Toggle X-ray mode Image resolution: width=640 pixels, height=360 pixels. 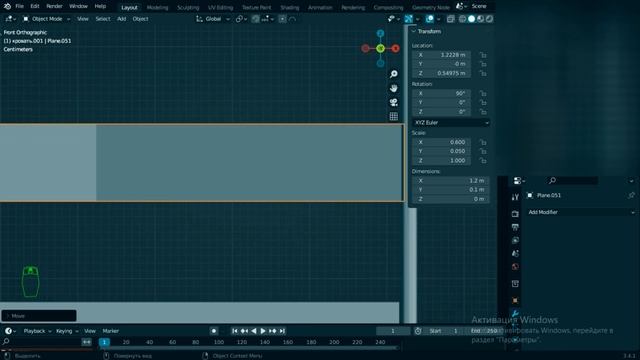click(x=451, y=19)
